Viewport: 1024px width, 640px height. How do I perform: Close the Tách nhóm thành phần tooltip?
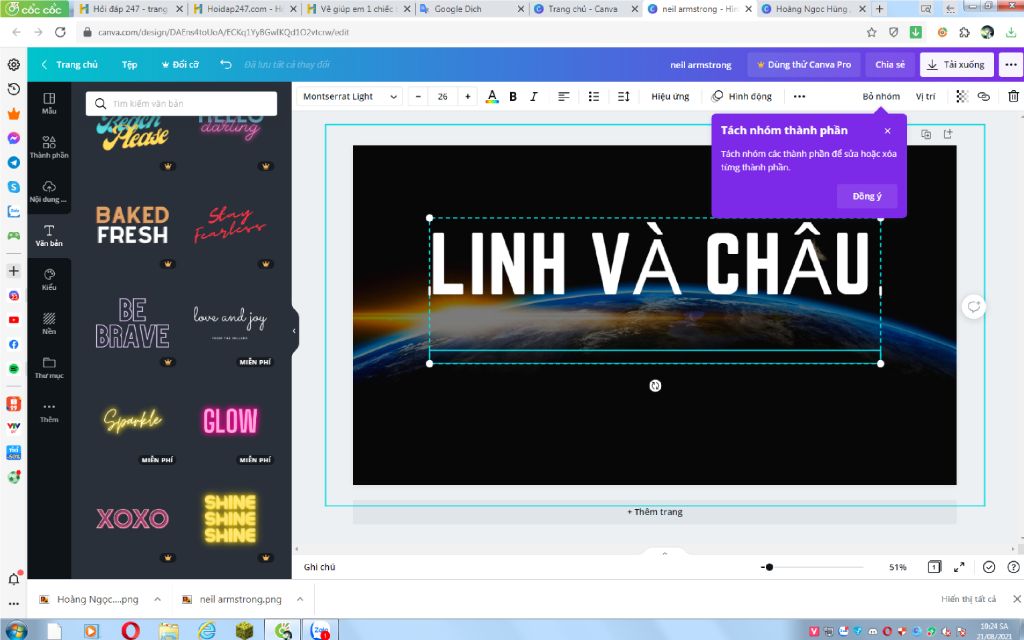(888, 131)
